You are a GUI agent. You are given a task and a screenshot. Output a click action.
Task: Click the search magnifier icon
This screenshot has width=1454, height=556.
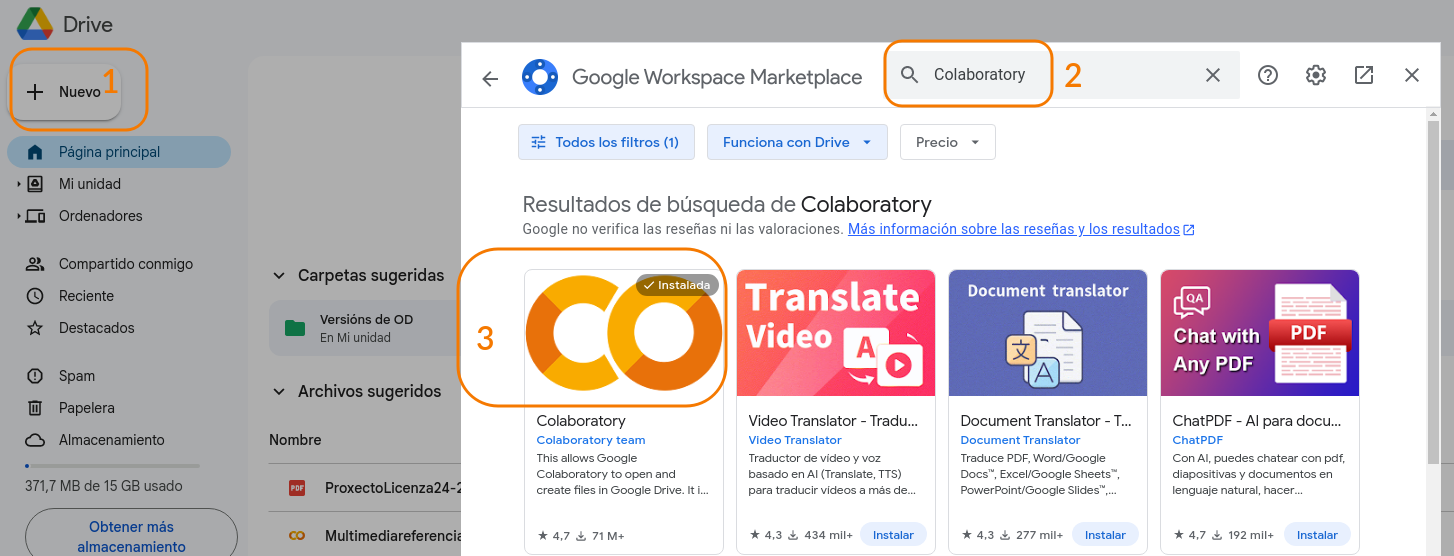pyautogui.click(x=909, y=75)
